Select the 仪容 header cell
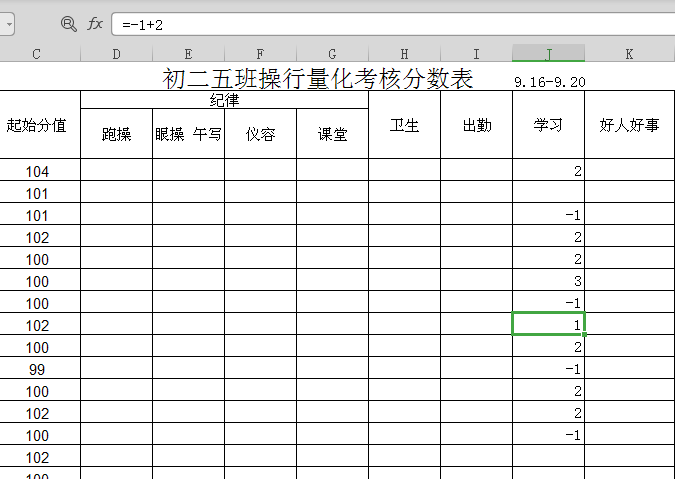The width and height of the screenshot is (675, 479). click(x=260, y=133)
